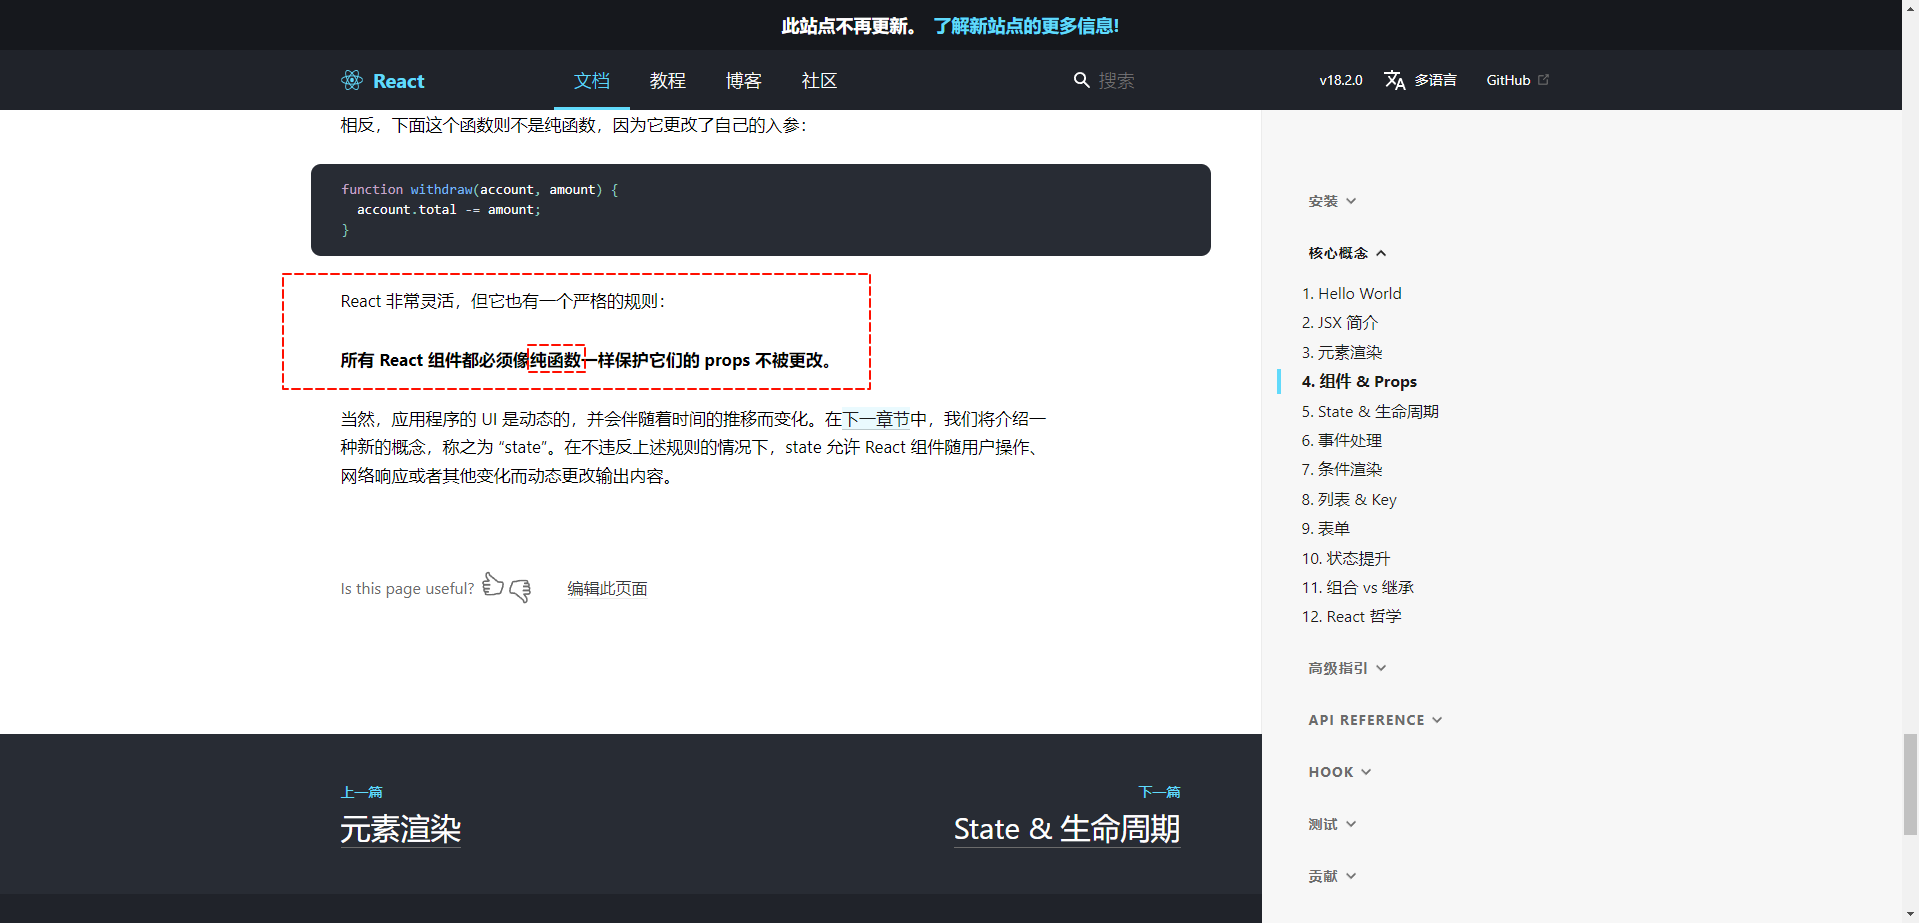
Task: Click the GitHub external link icon
Action: [1543, 80]
